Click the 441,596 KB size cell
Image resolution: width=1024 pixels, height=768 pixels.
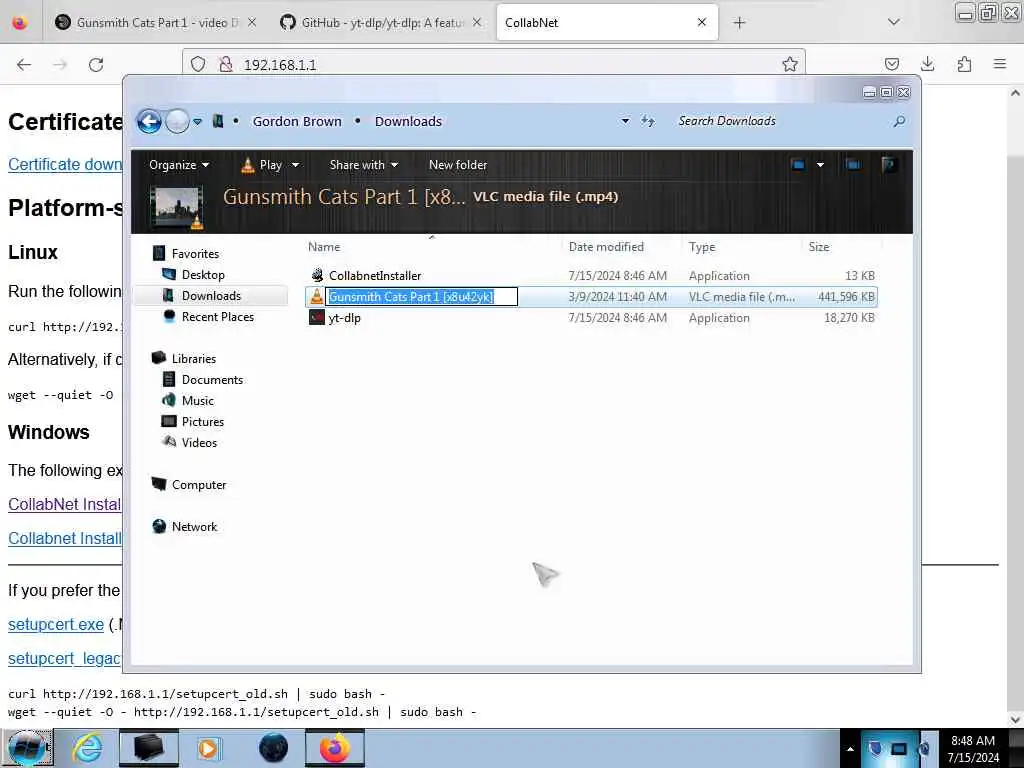(x=846, y=296)
